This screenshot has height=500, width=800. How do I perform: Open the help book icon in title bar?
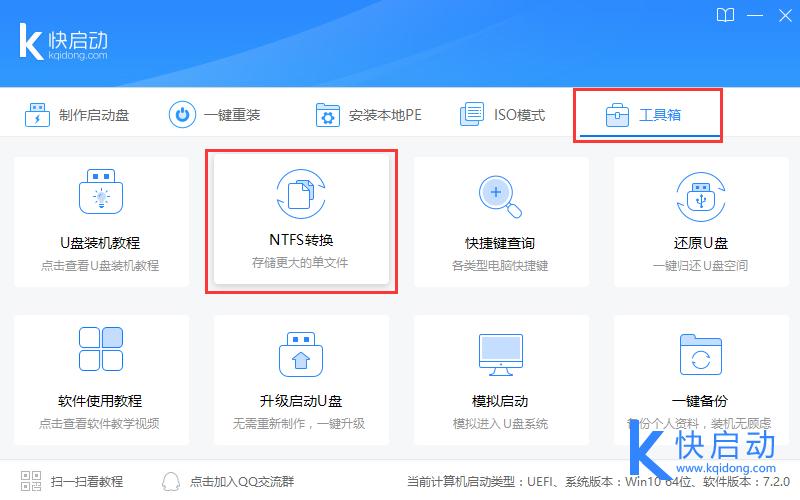click(725, 15)
